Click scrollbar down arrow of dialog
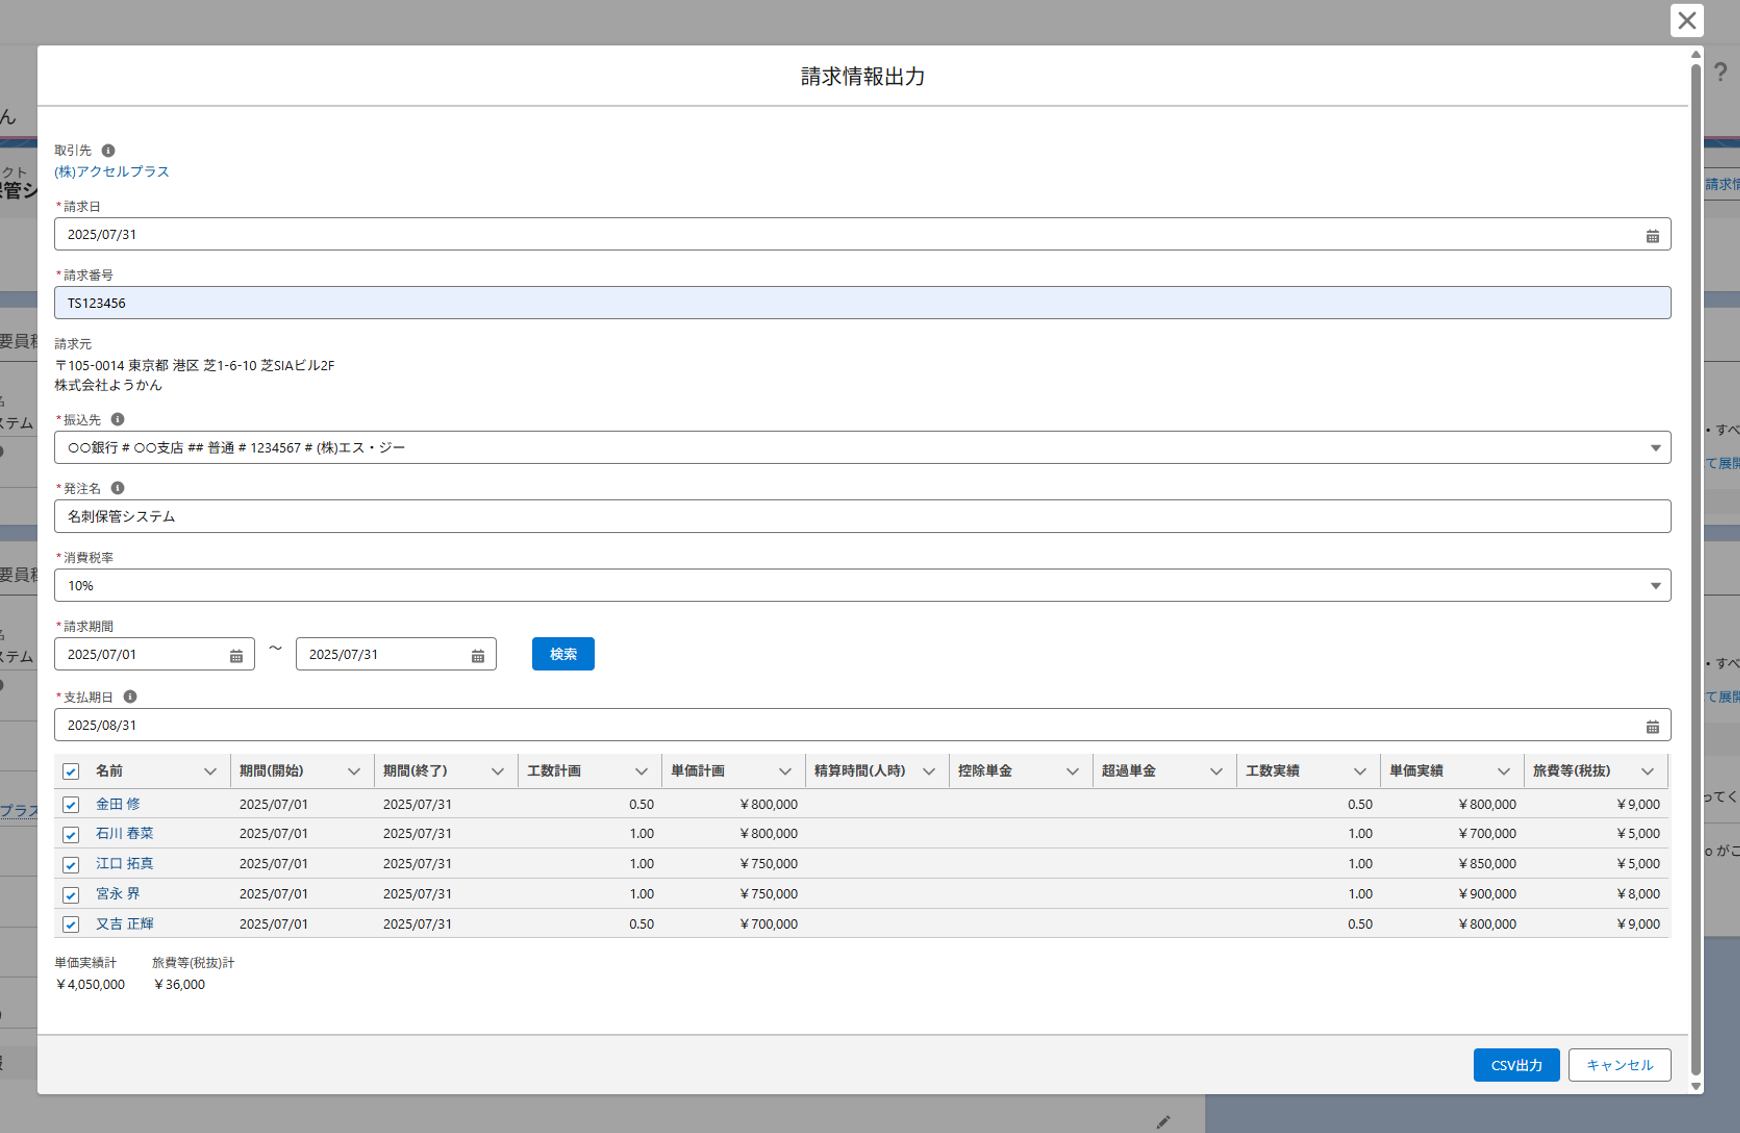 click(1696, 1086)
